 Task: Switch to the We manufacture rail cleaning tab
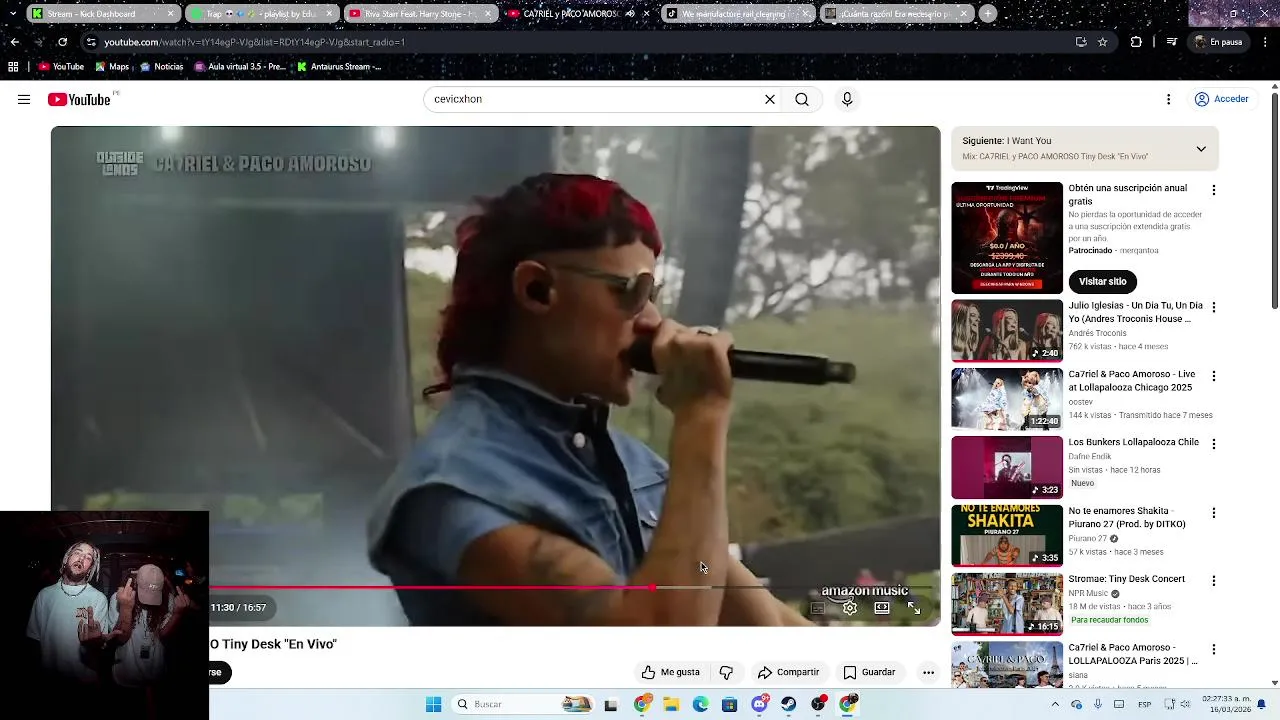tap(737, 14)
